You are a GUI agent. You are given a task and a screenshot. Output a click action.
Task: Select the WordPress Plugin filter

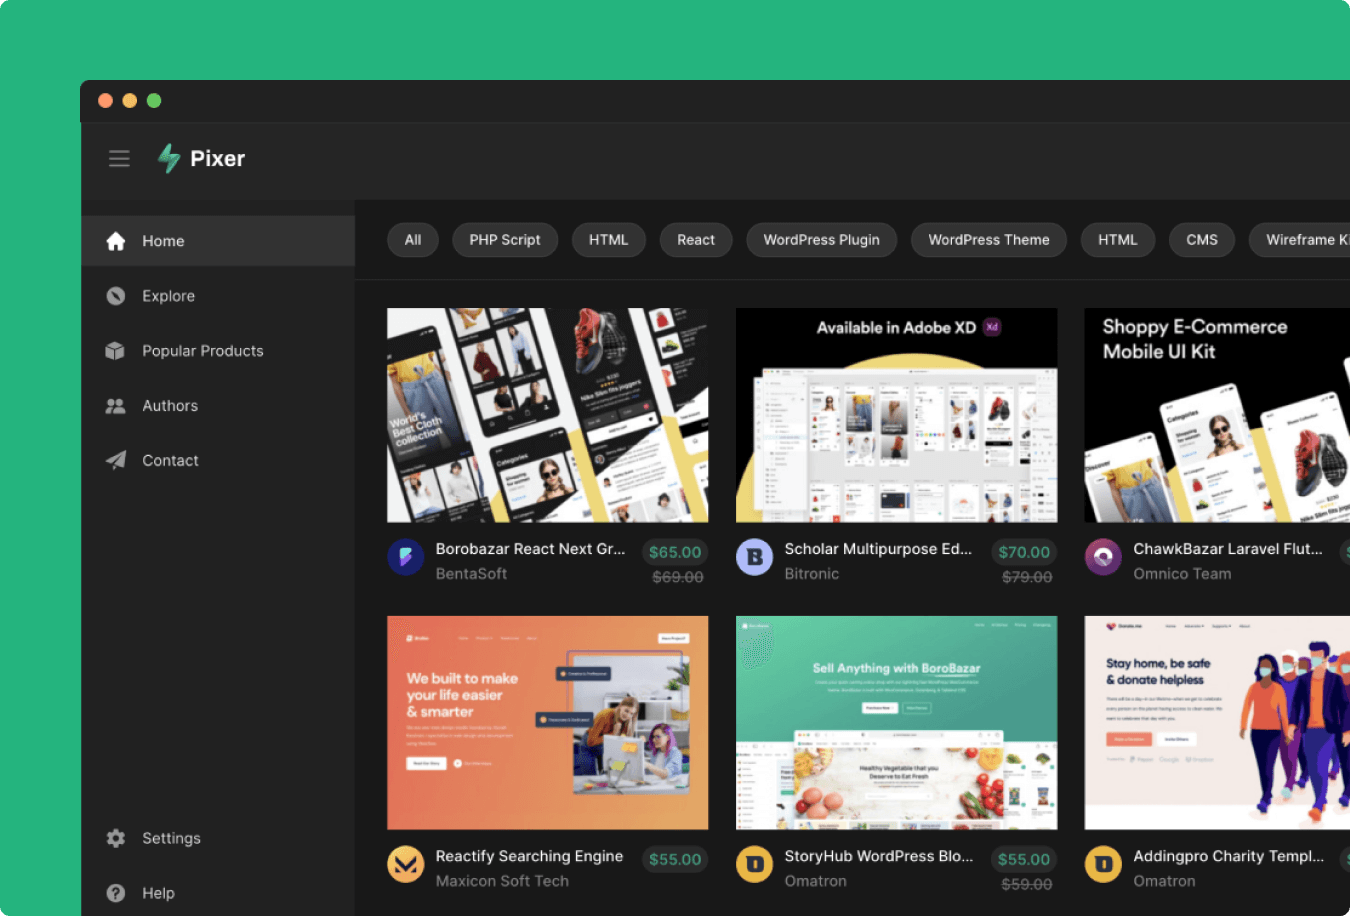[x=821, y=240]
